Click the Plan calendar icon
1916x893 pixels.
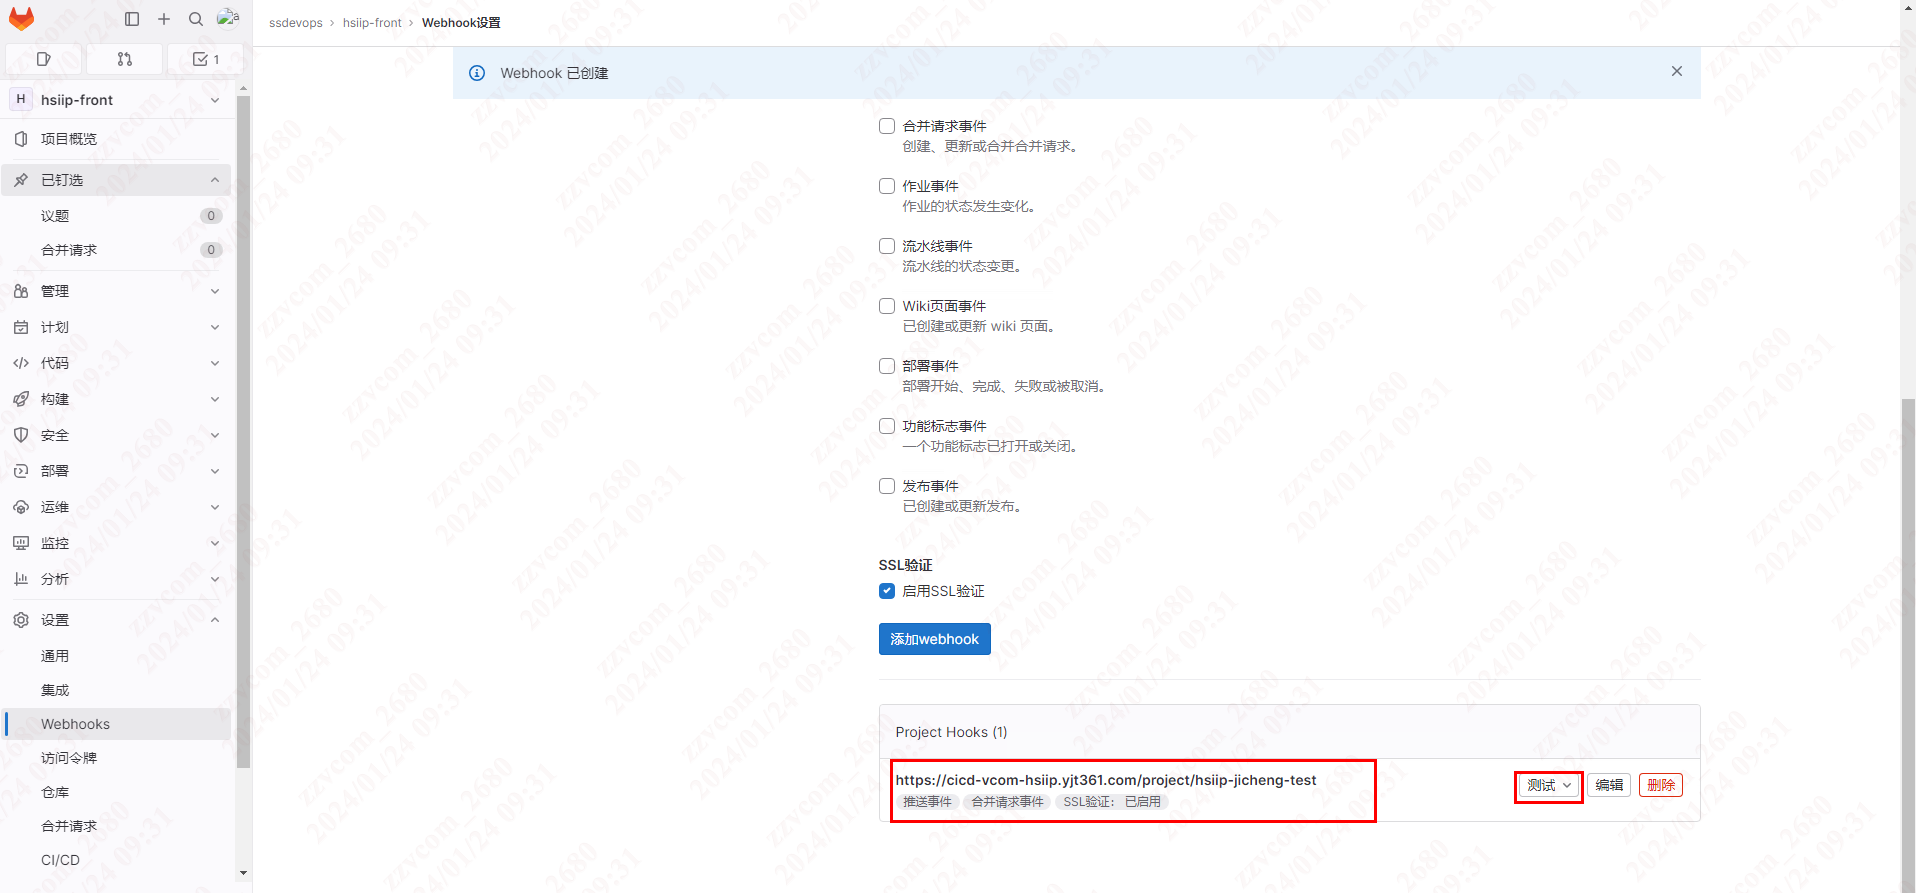pyautogui.click(x=21, y=327)
